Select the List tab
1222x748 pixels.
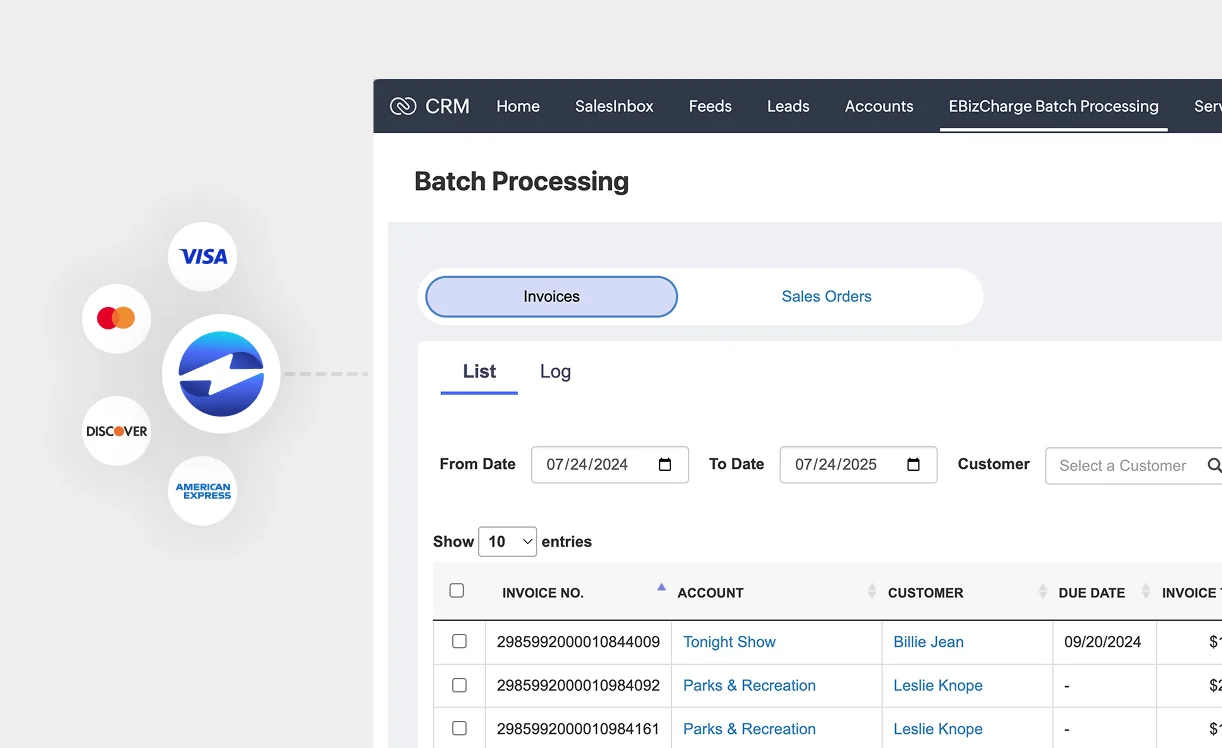[479, 371]
